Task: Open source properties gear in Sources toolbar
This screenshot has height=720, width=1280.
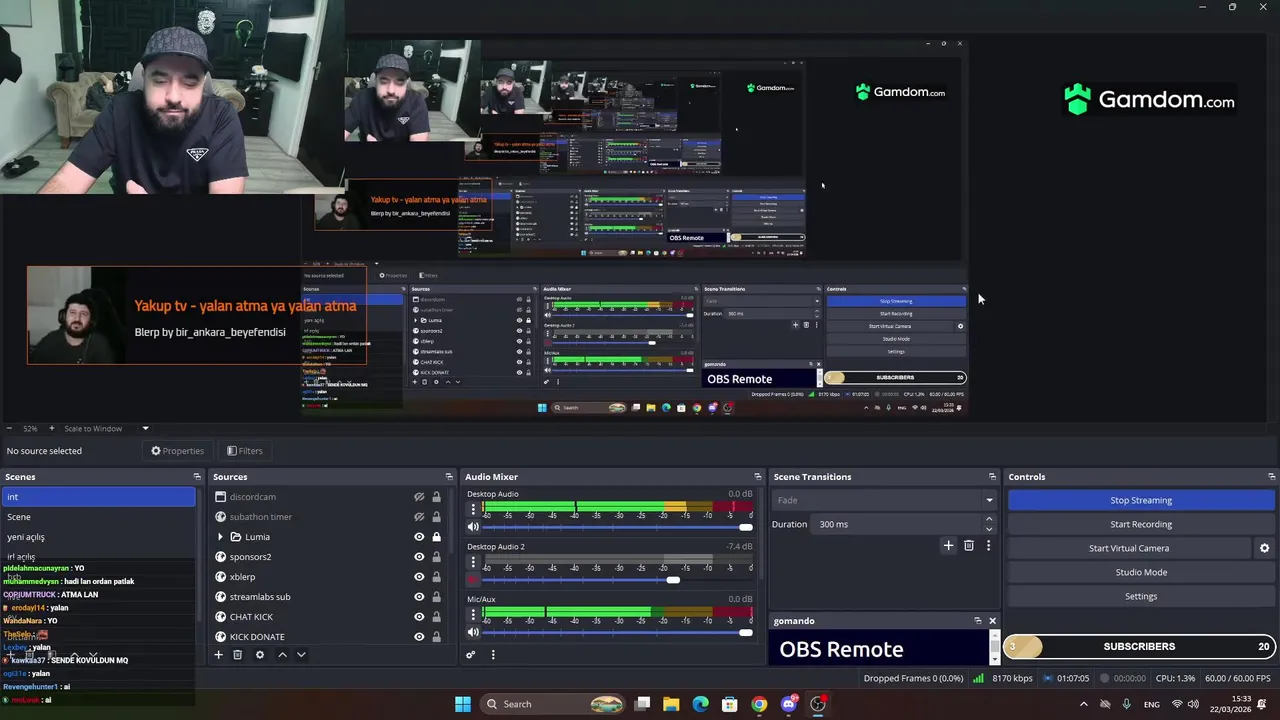Action: [260, 655]
